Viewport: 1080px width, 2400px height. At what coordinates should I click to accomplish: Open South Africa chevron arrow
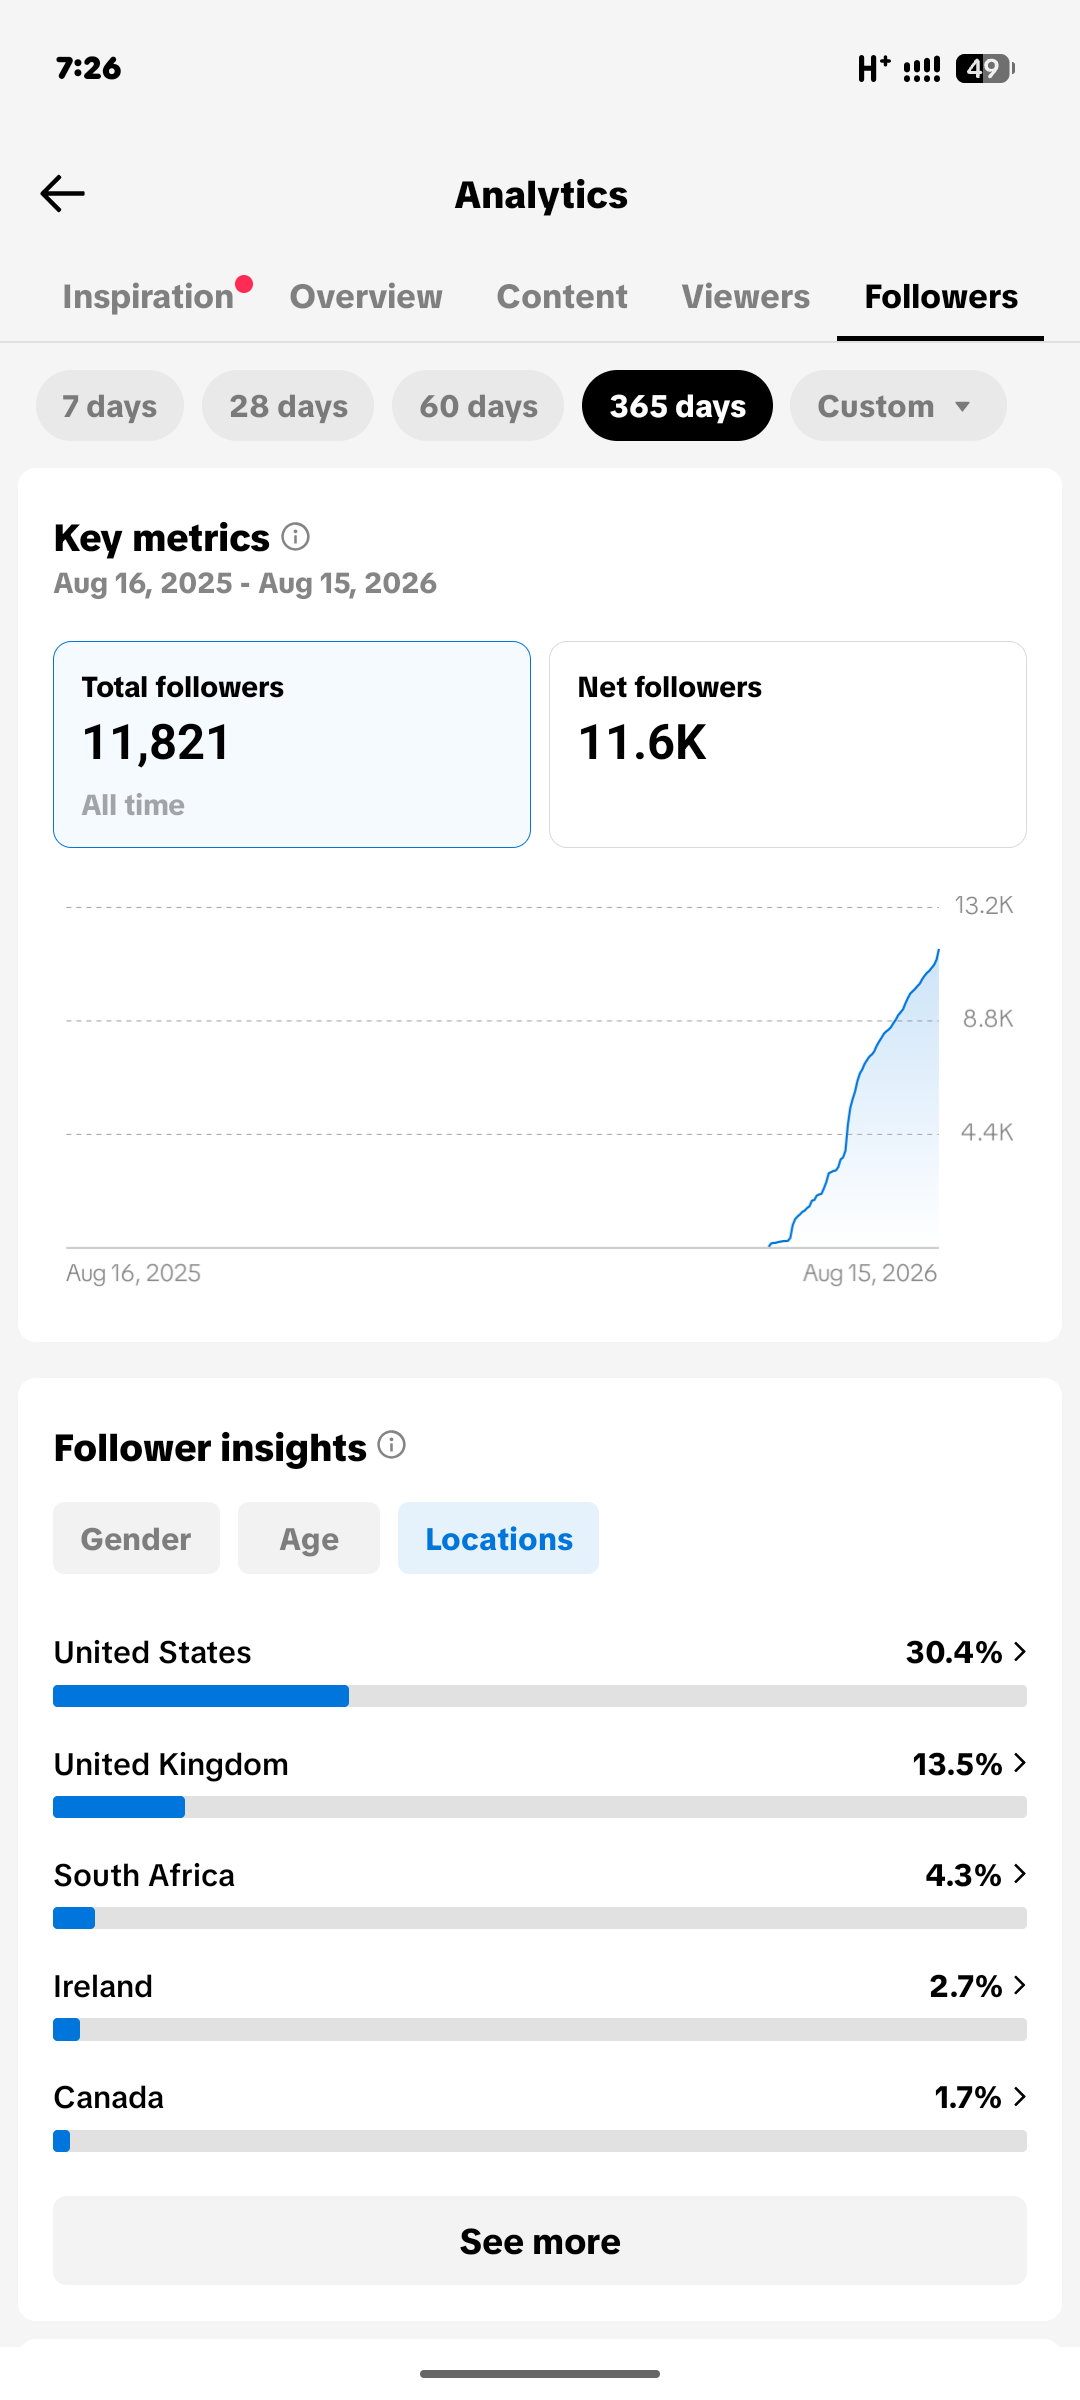1019,1874
